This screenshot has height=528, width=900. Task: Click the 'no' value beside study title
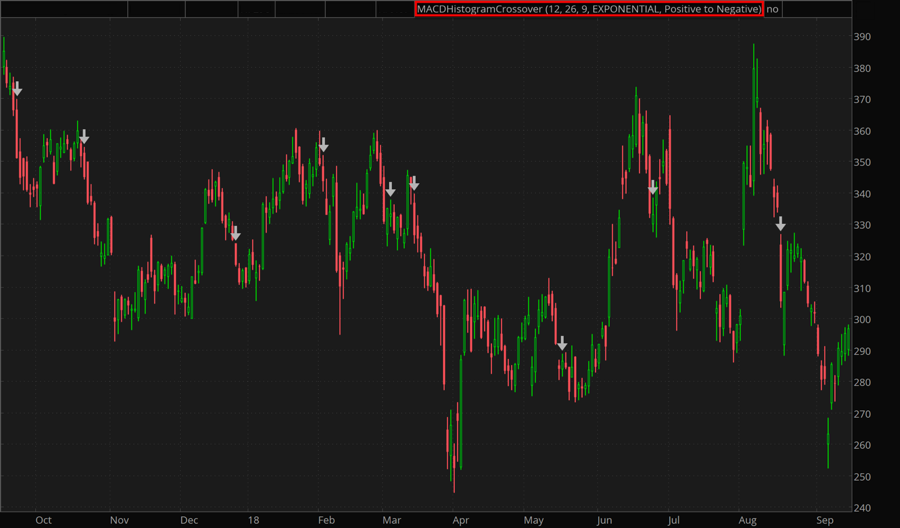click(773, 9)
